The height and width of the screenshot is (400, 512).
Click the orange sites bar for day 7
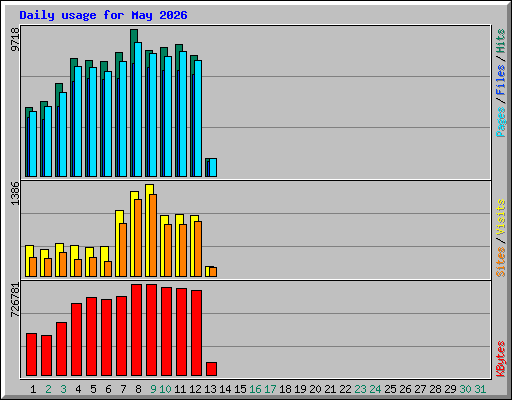(x=123, y=250)
